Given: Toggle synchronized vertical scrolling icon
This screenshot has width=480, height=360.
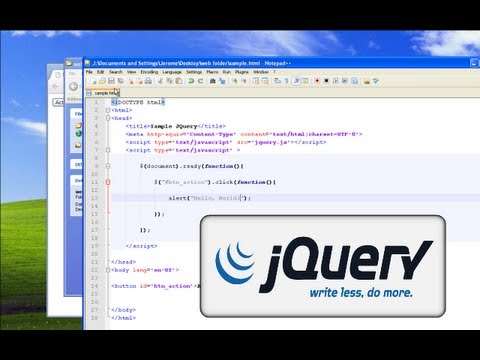Looking at the screenshot, I should (256, 81).
